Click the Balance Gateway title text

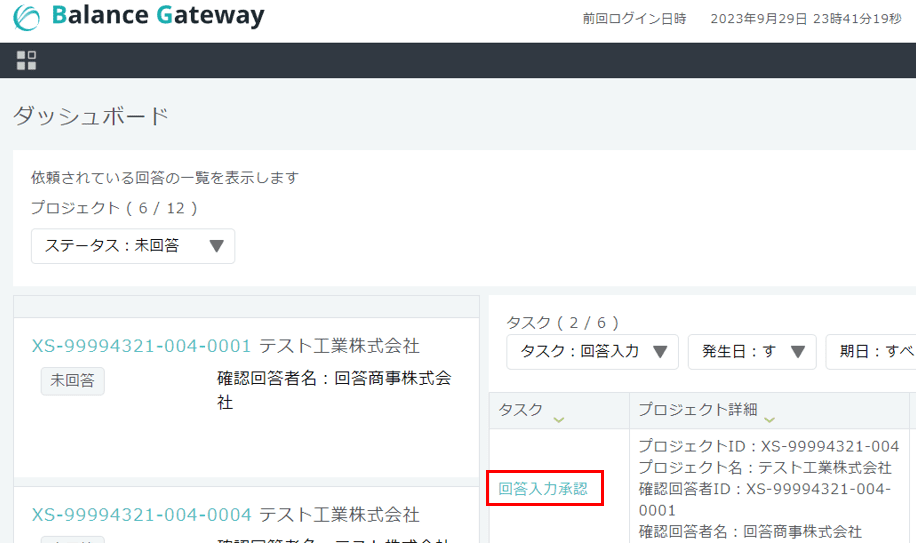[x=158, y=16]
